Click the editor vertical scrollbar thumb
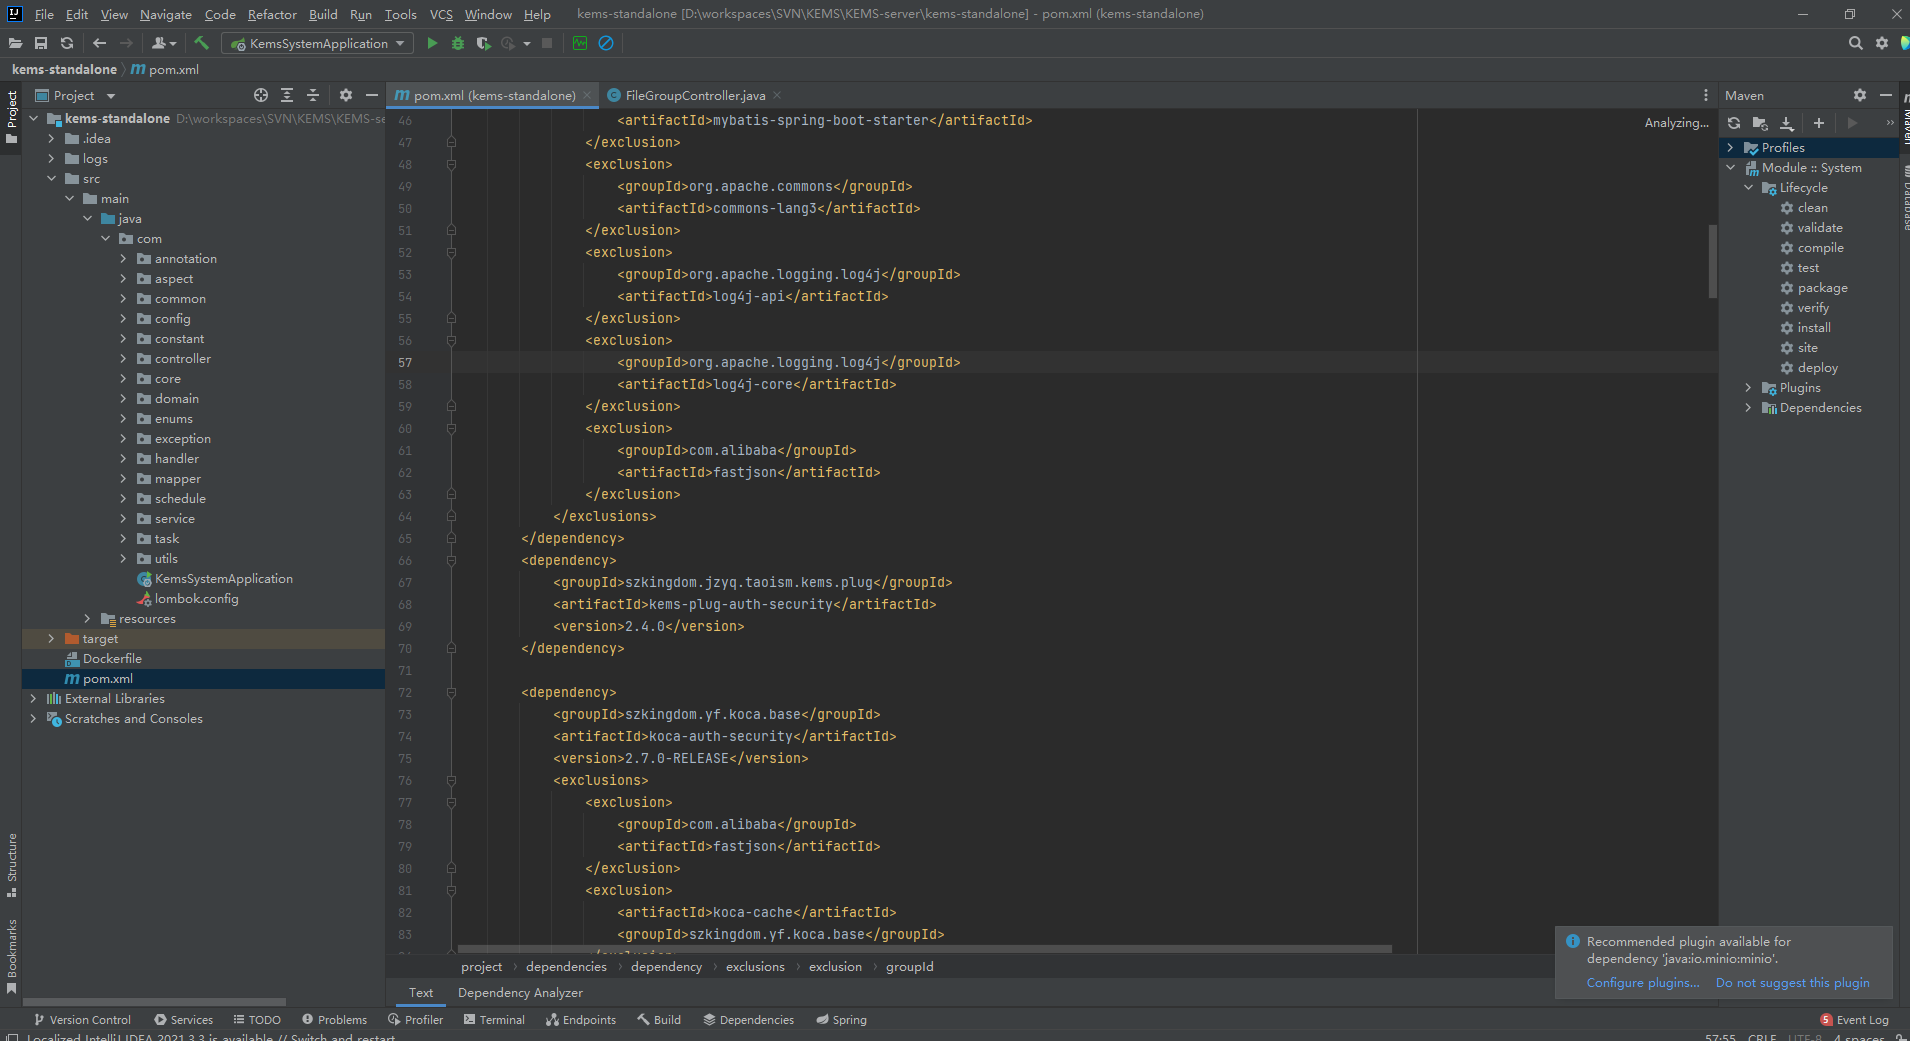The width and height of the screenshot is (1910, 1041). coord(1712,262)
